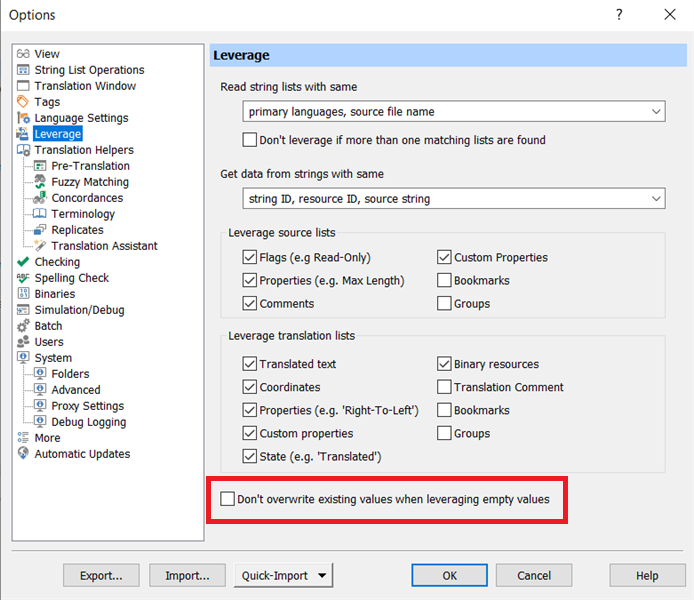Close the Options dialog
The image size is (694, 600).
(x=670, y=15)
